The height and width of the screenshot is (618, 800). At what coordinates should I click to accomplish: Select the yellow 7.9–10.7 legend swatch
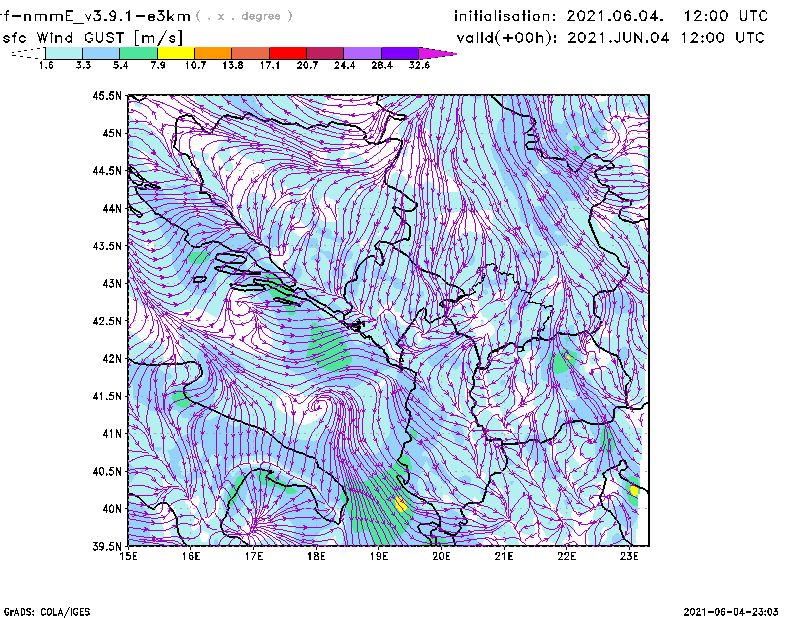point(176,53)
